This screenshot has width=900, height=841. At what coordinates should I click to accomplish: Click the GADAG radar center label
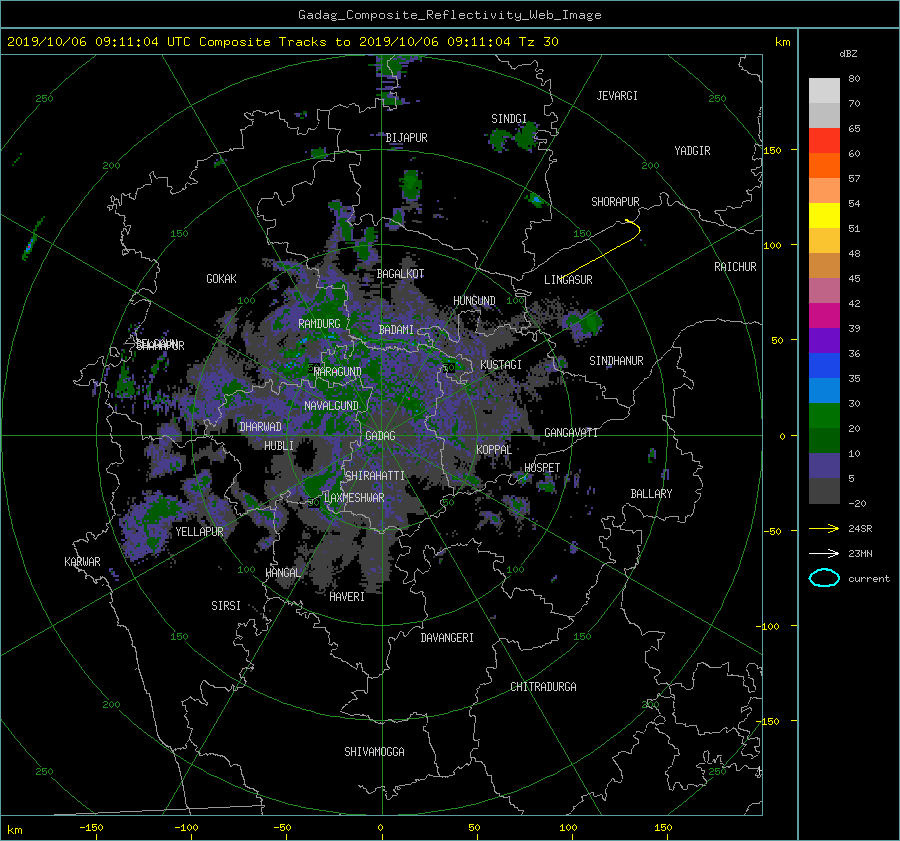click(x=380, y=436)
